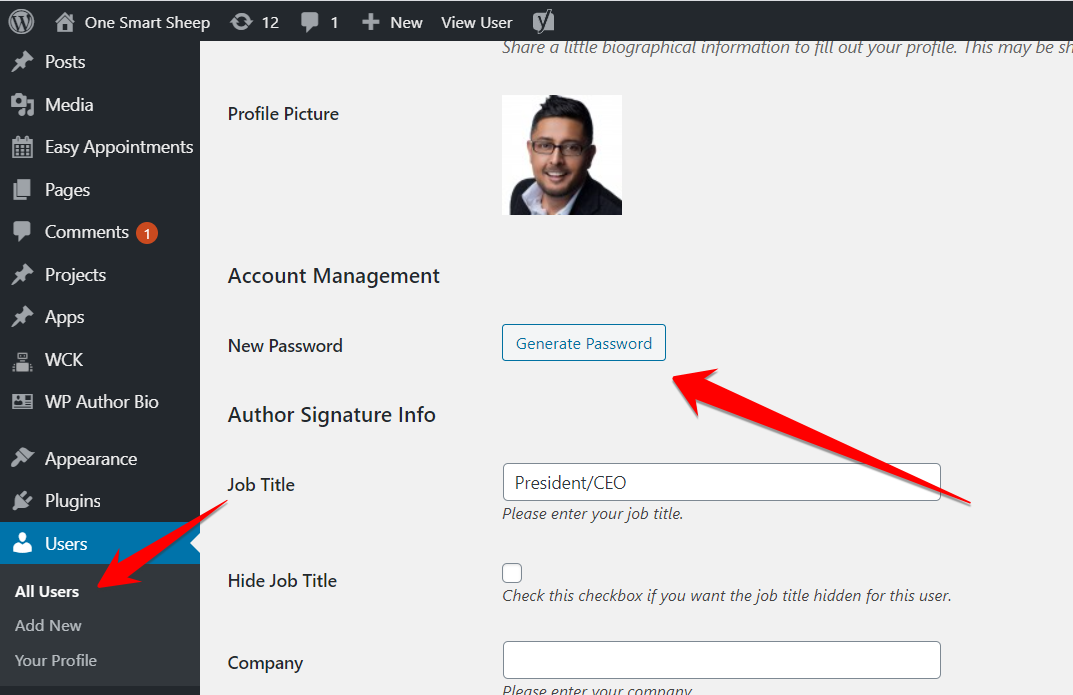Click the Generate Password button
This screenshot has width=1073, height=695.
pos(584,343)
